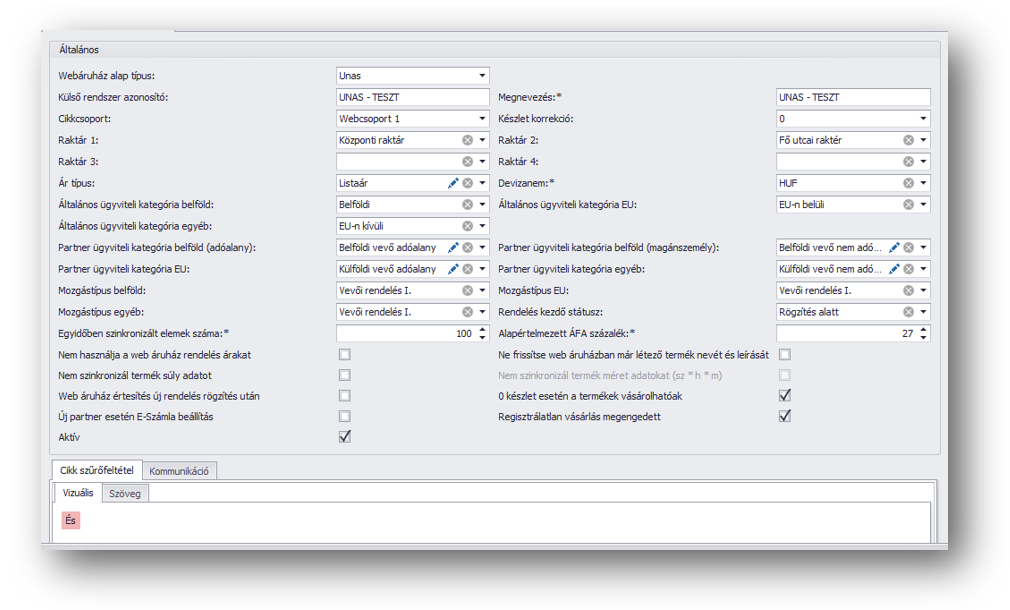Clear the Raktár 2 Fő utcai raktér value
The image size is (1010, 610).
pos(908,140)
